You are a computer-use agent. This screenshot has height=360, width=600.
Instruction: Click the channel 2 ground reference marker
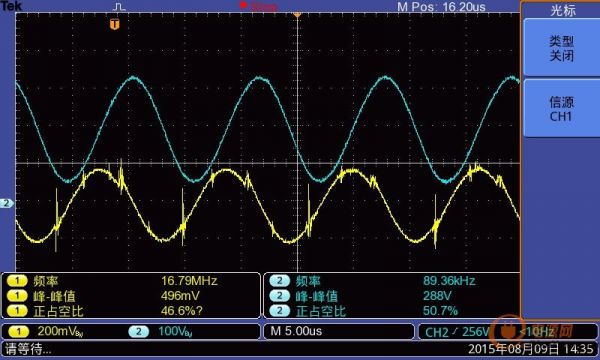click(x=7, y=203)
